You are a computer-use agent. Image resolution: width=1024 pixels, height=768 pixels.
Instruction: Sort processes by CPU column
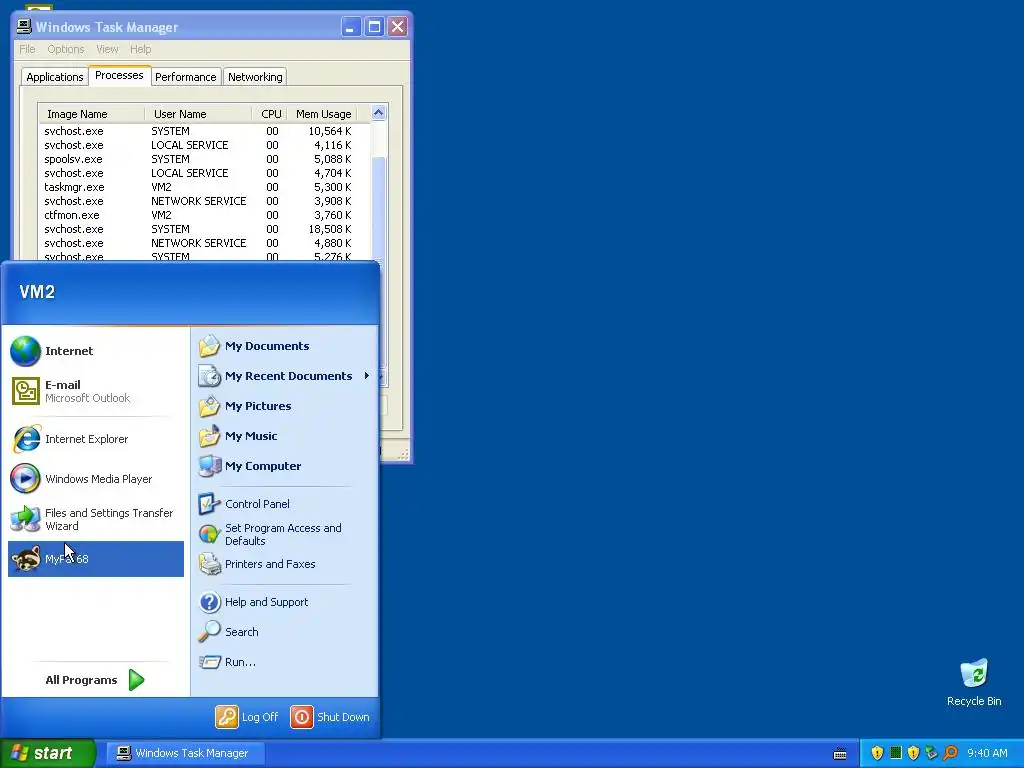pos(270,114)
